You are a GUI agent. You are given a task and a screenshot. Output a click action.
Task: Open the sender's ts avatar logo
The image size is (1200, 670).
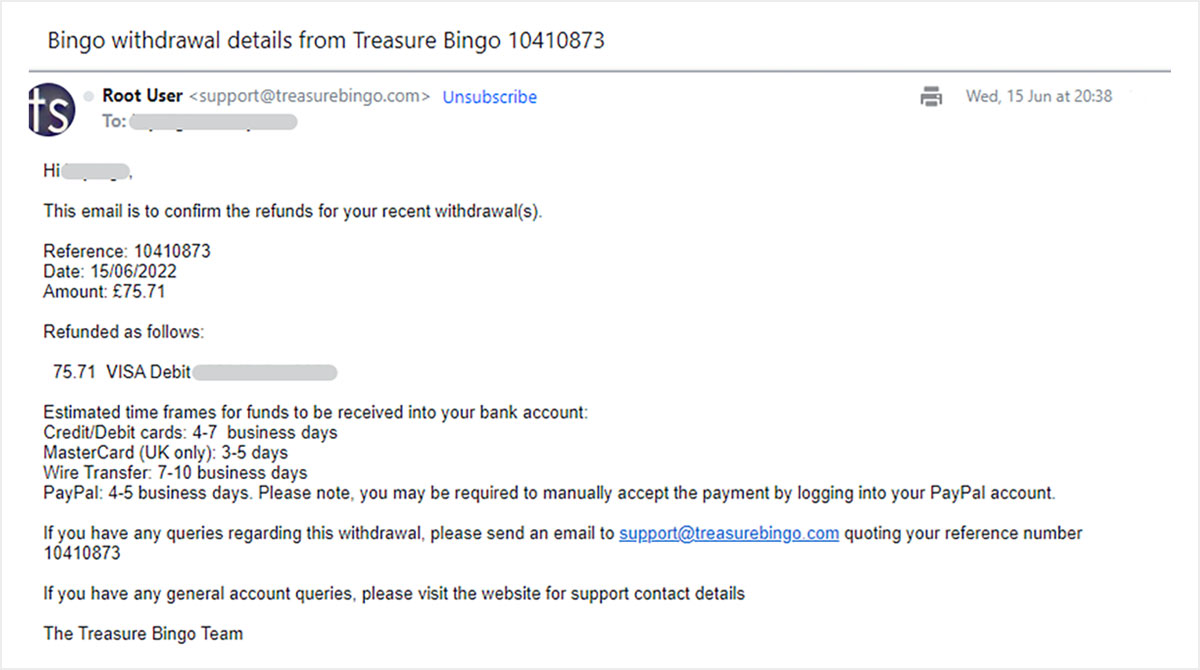(x=52, y=110)
